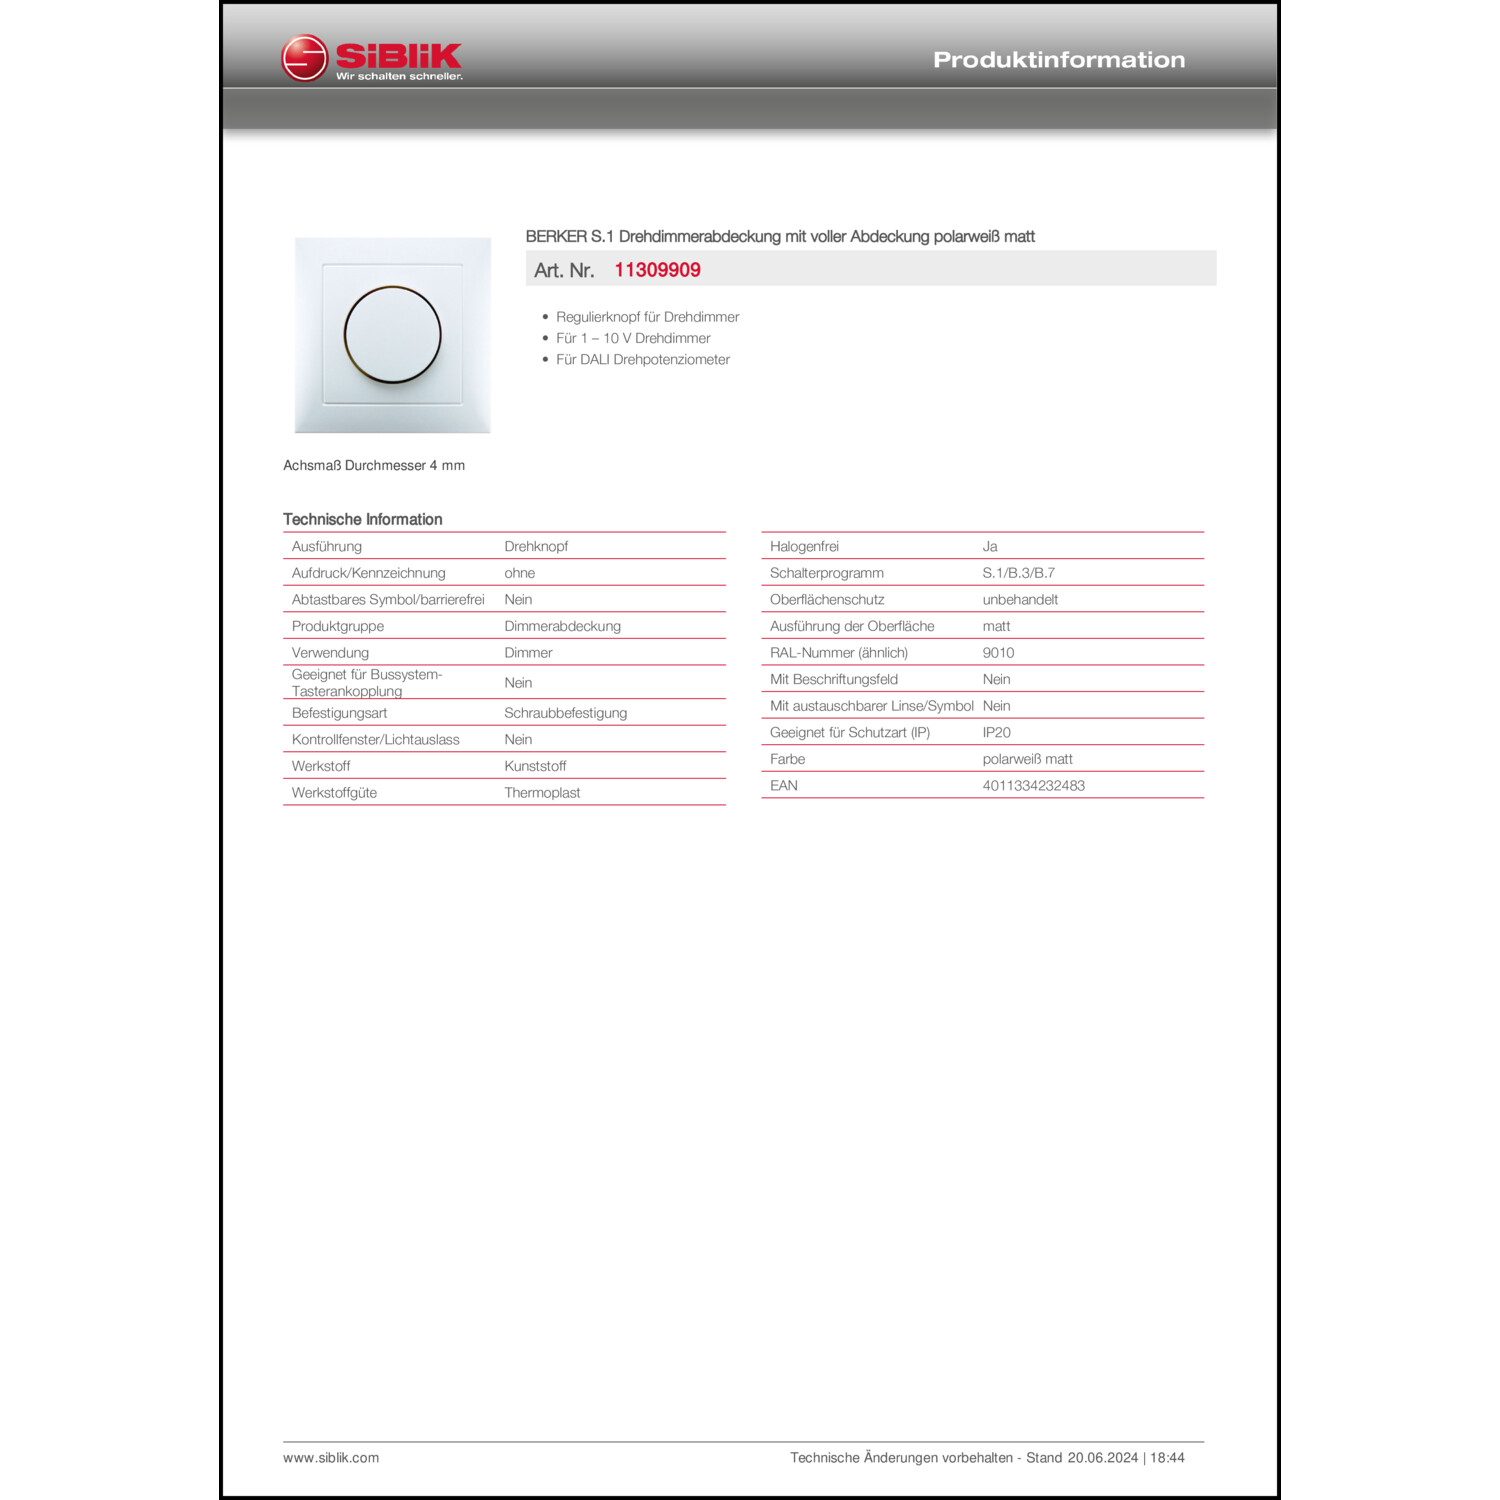Click the Schalterprogramm value 'S.1/B.3/B.7'
Screen dimensions: 1500x1500
[x=1019, y=573]
